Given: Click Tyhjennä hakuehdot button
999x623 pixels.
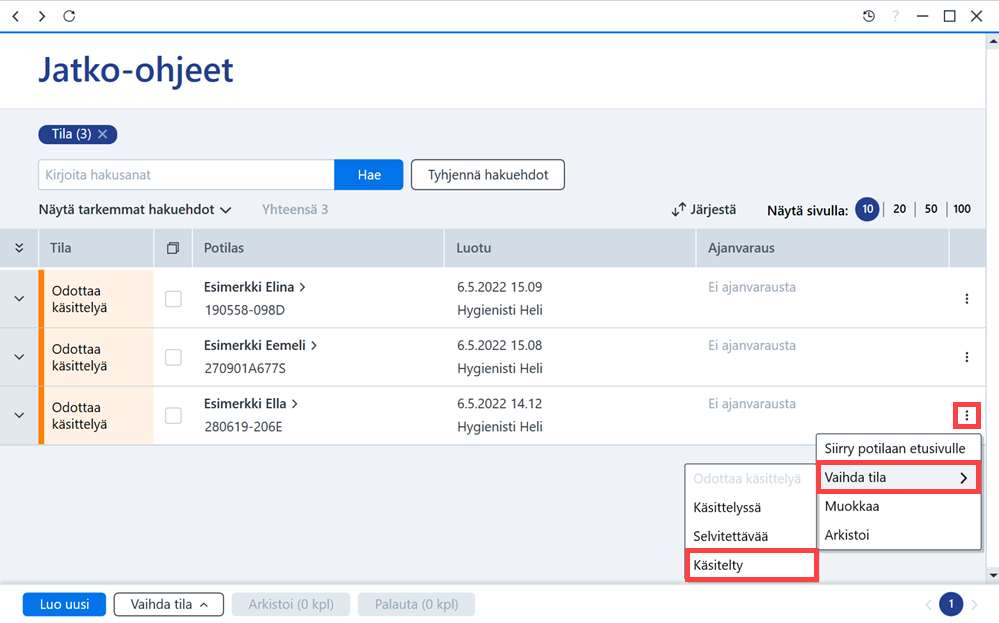Looking at the screenshot, I should [x=488, y=175].
